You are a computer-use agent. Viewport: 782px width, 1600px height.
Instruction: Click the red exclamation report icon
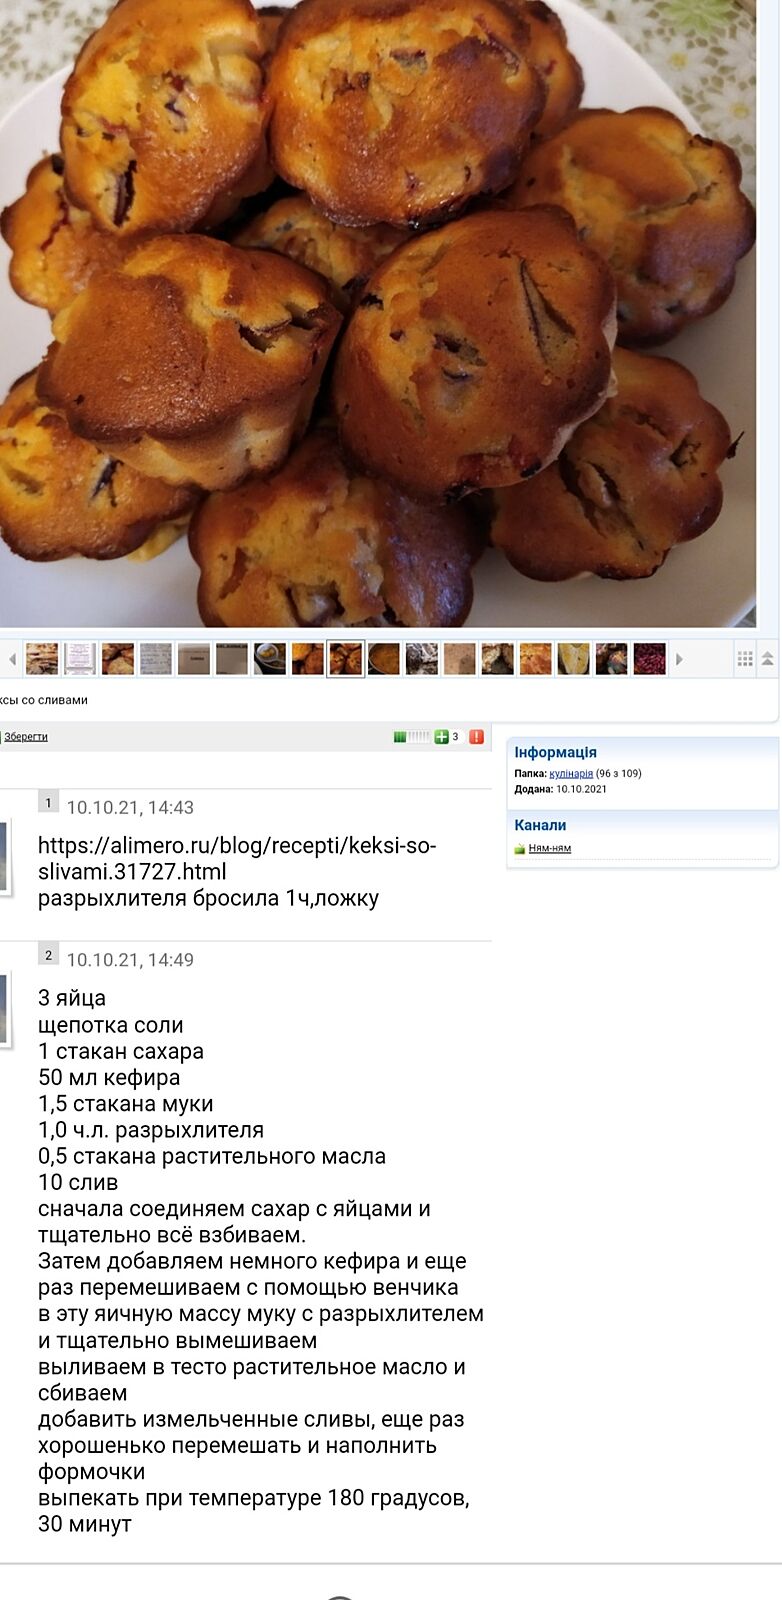[x=476, y=737]
